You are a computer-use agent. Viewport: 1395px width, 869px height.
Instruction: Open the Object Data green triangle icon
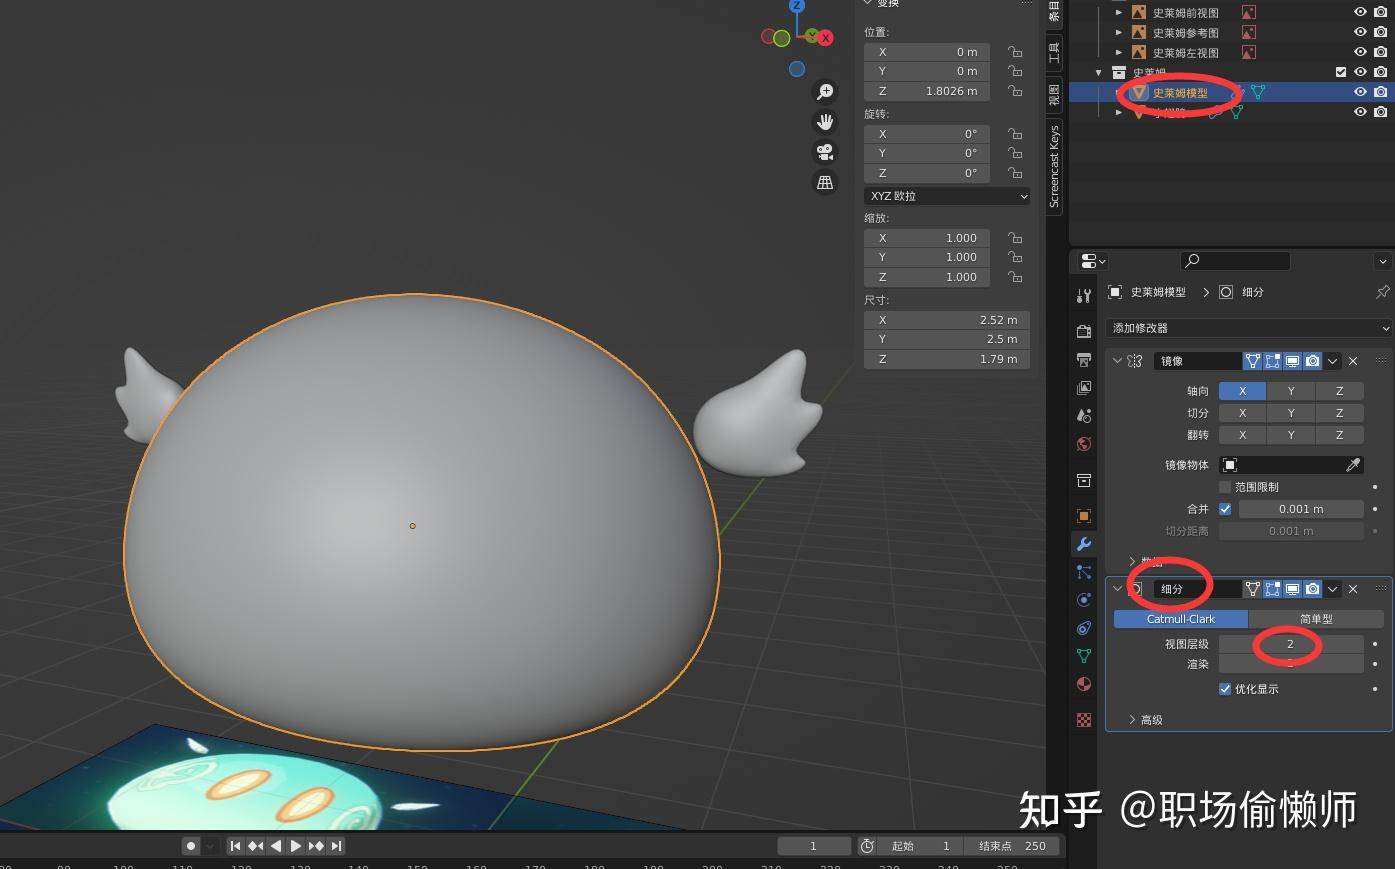point(1084,656)
